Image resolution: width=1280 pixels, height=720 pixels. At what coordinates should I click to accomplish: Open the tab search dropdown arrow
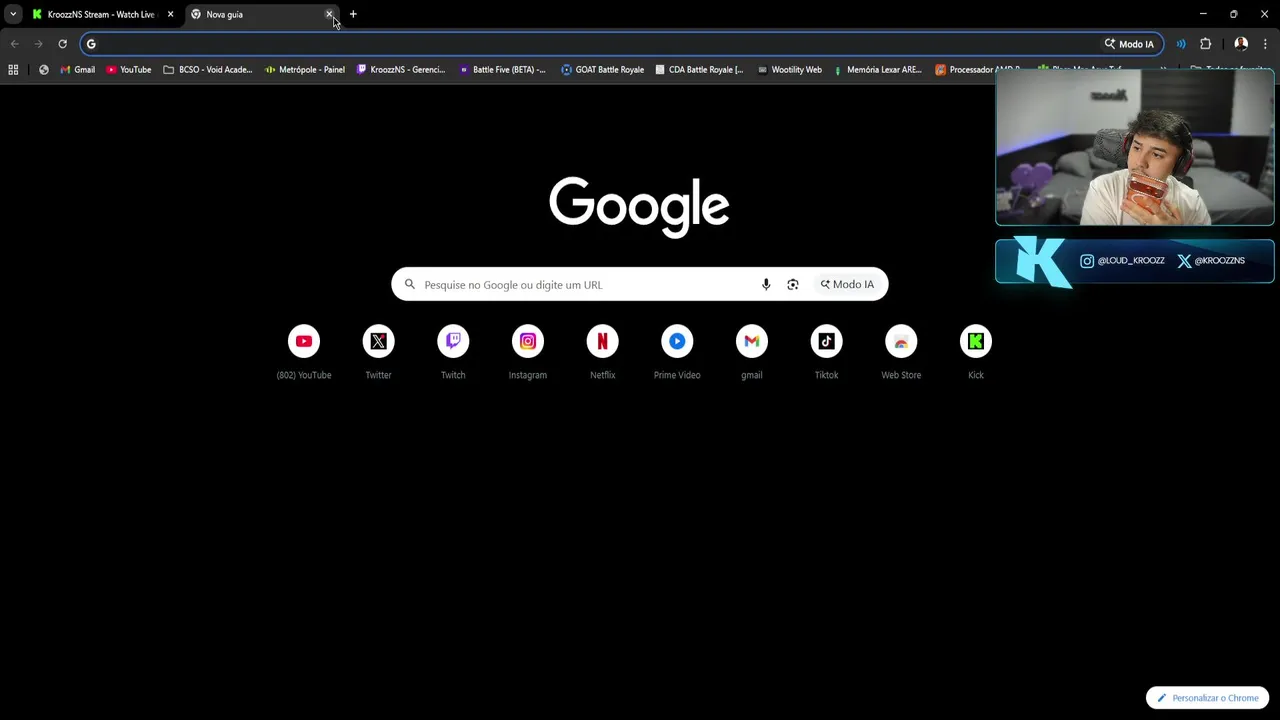point(13,14)
